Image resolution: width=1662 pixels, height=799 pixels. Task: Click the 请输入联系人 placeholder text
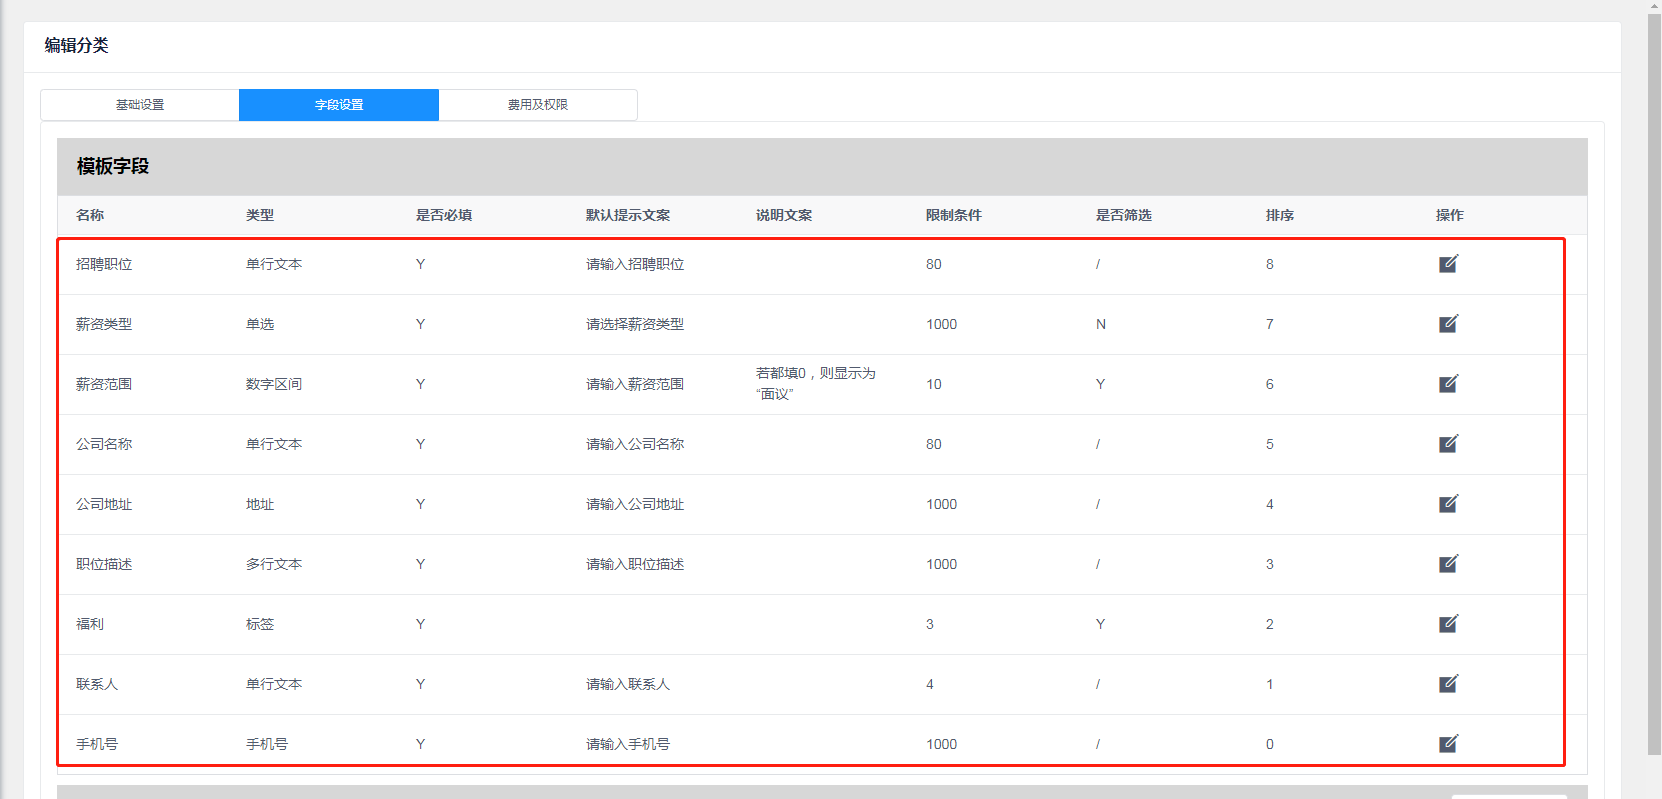coord(628,684)
